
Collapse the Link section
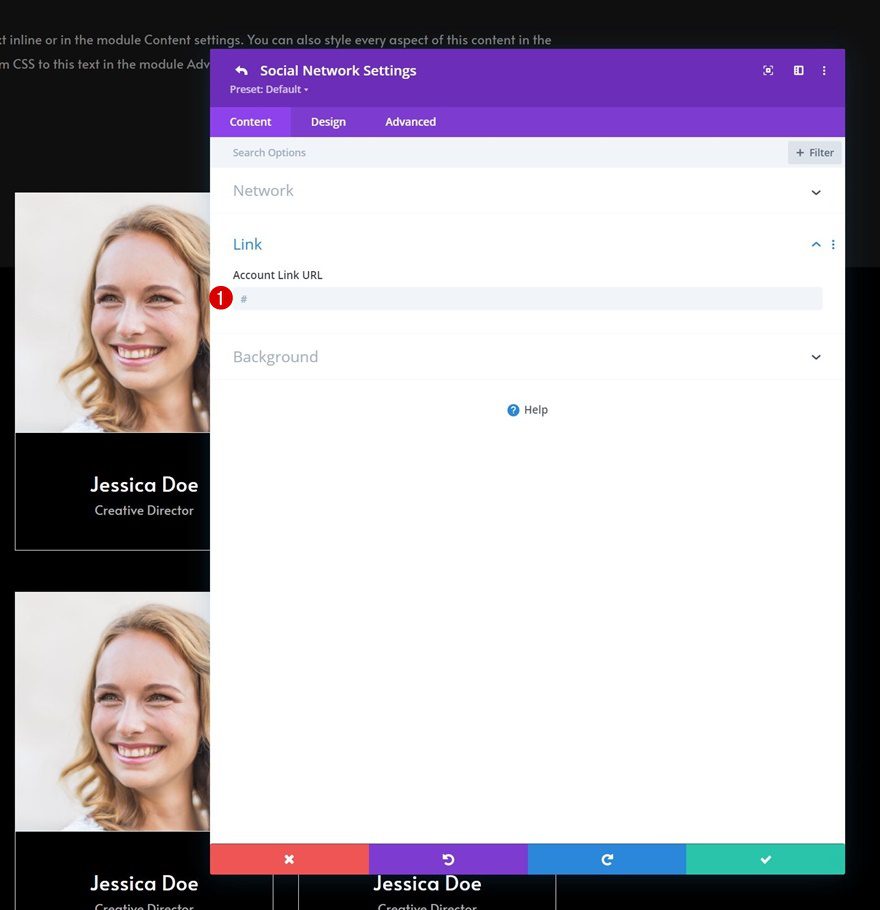(x=815, y=244)
